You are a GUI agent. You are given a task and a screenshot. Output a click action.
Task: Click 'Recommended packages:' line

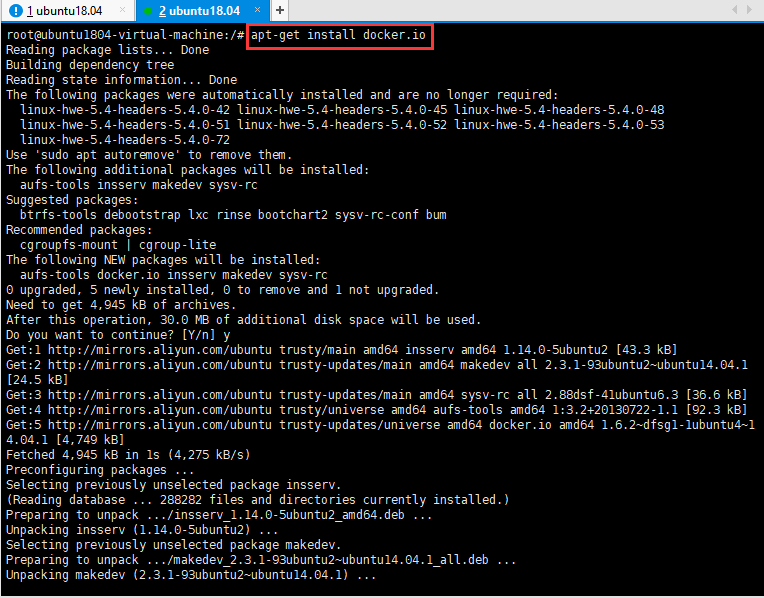pos(79,230)
